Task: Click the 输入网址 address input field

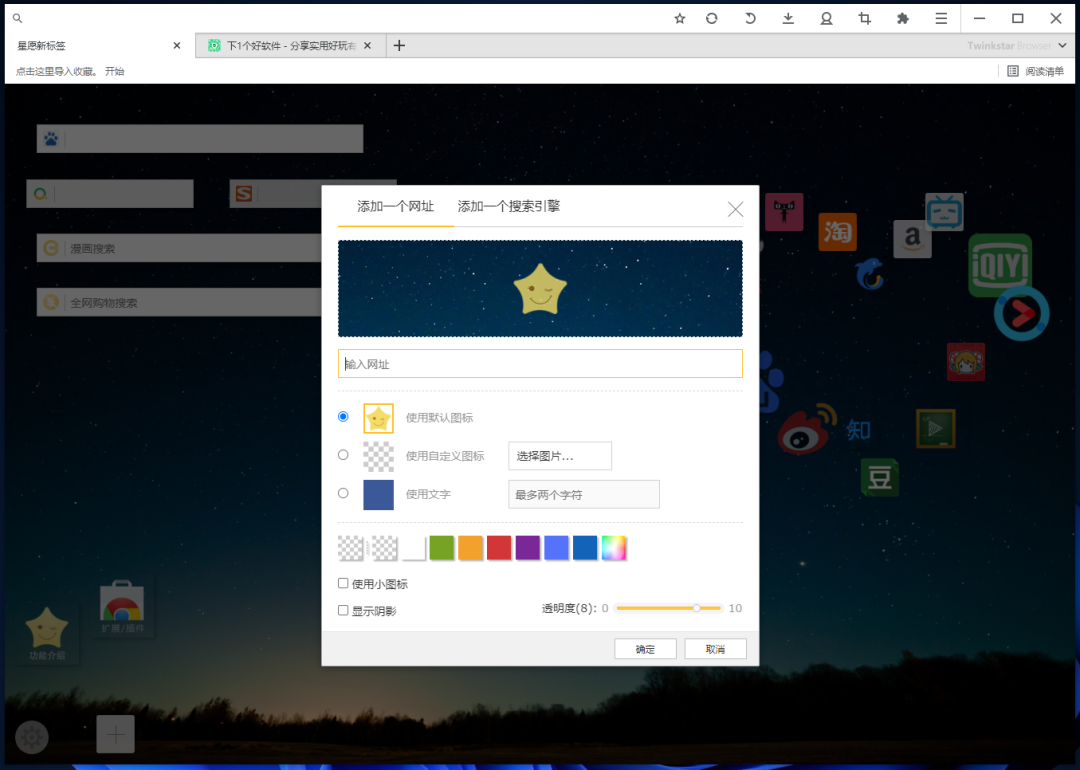Action: coord(540,363)
